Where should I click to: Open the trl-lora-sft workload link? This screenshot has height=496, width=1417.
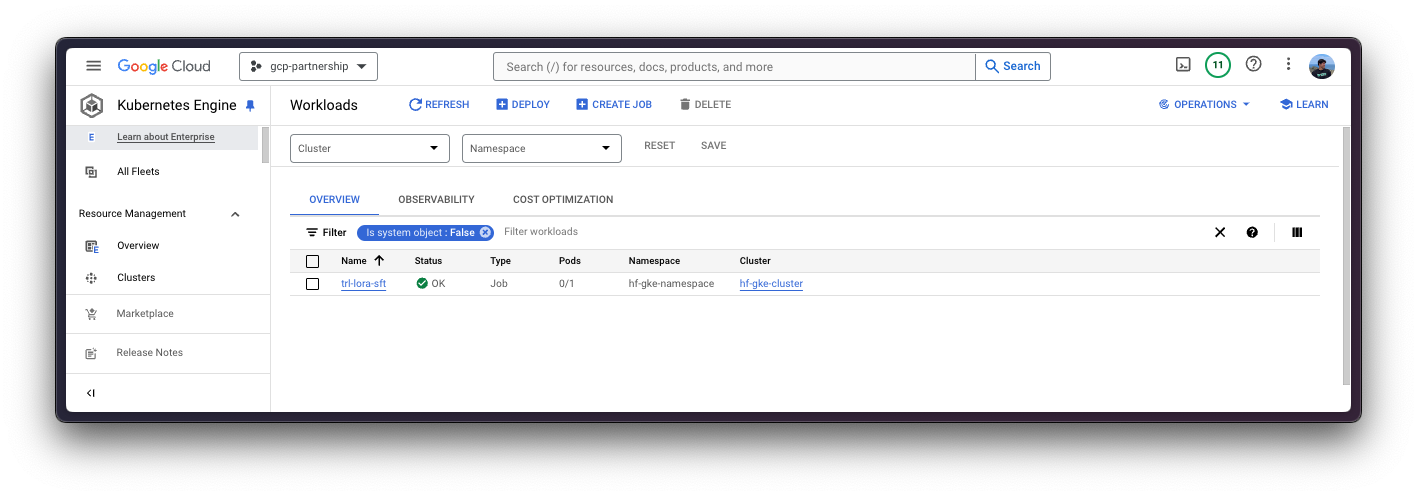[x=363, y=284]
